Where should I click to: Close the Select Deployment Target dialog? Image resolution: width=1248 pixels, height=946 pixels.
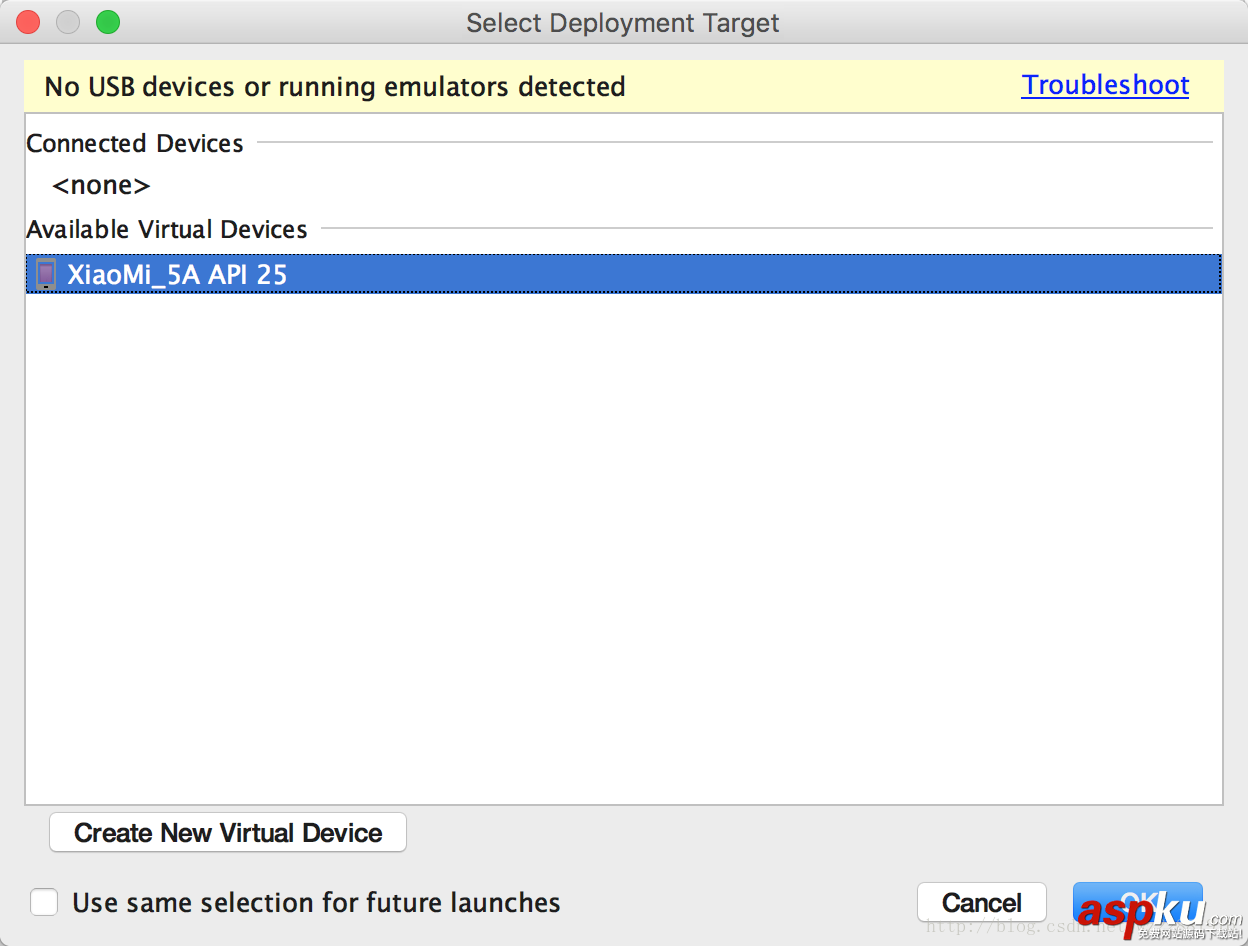coord(28,22)
